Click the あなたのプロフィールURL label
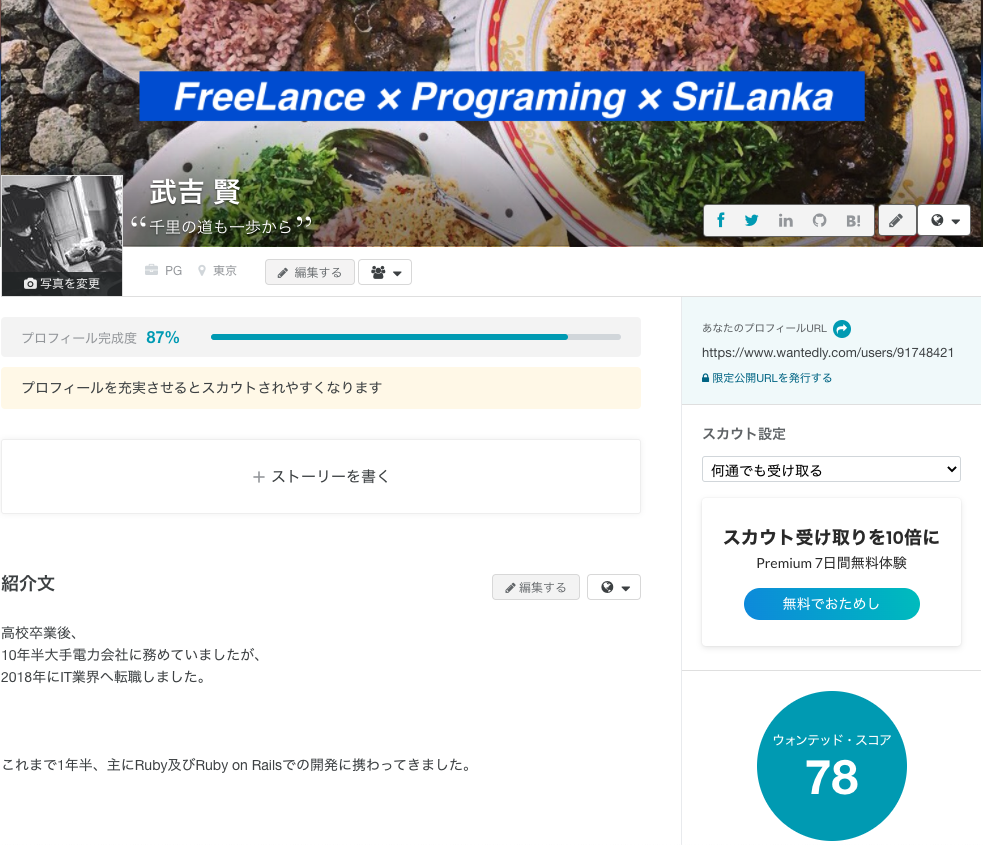 tap(764, 328)
